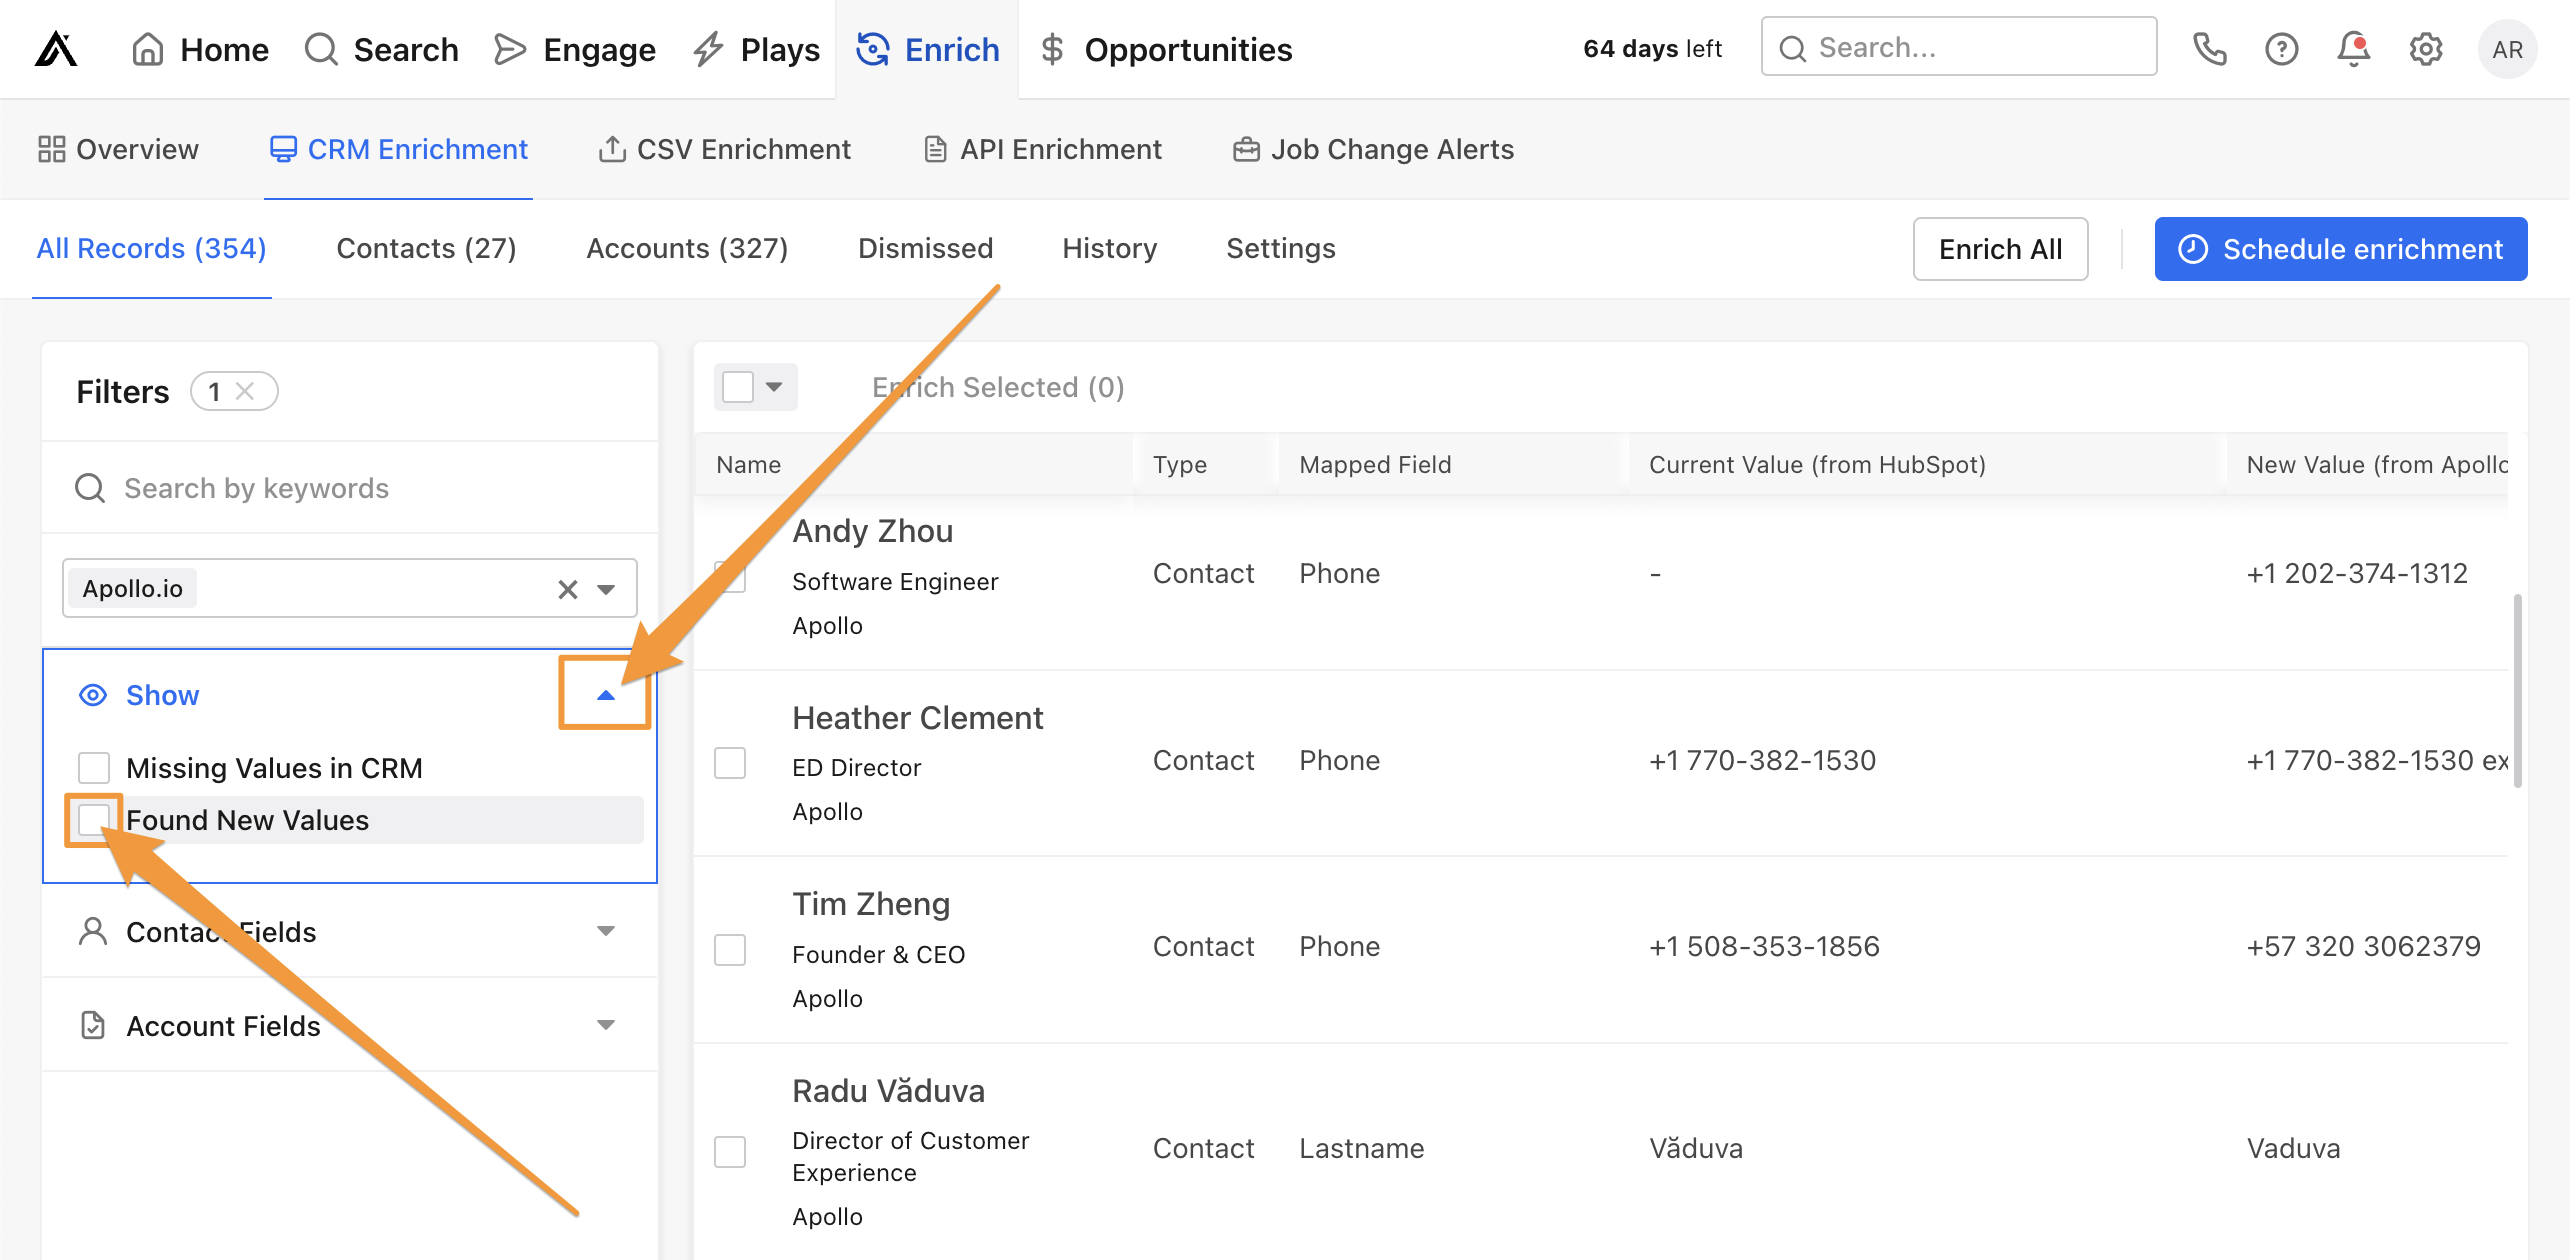Click the phone icon in the top bar
Viewport: 2570px width, 1260px height.
pos(2210,48)
